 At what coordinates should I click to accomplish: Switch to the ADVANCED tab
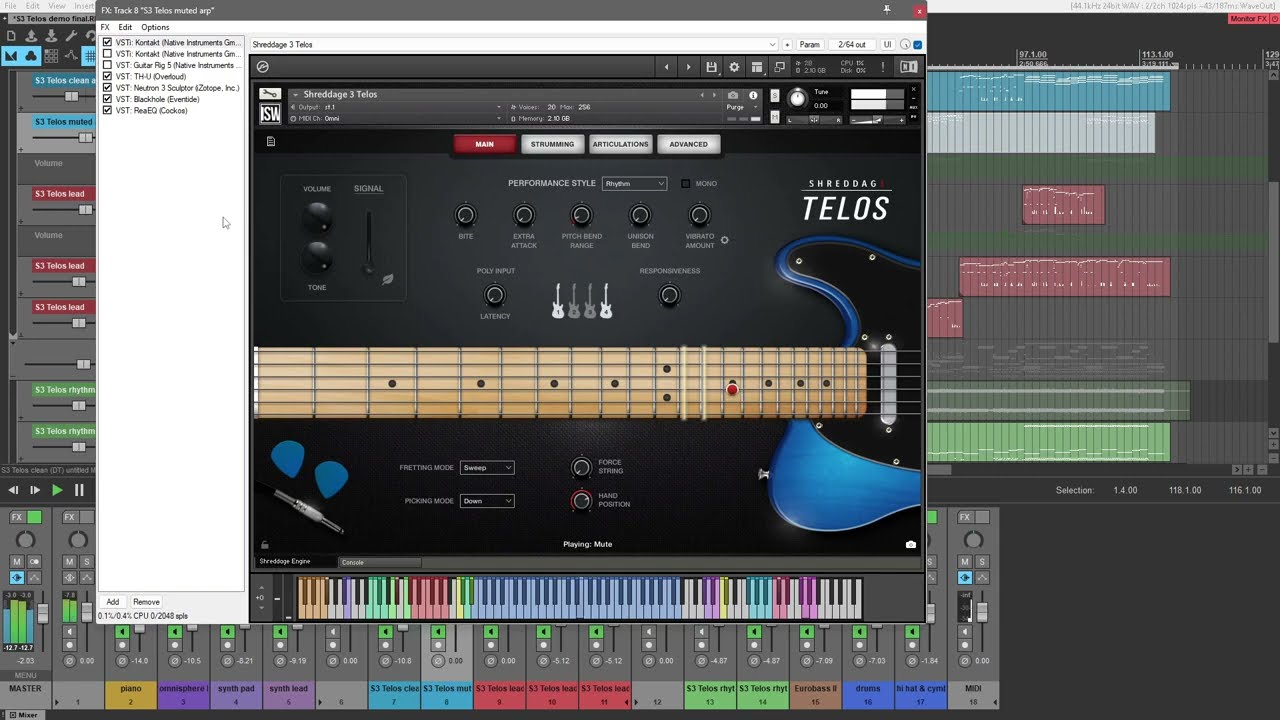(688, 144)
